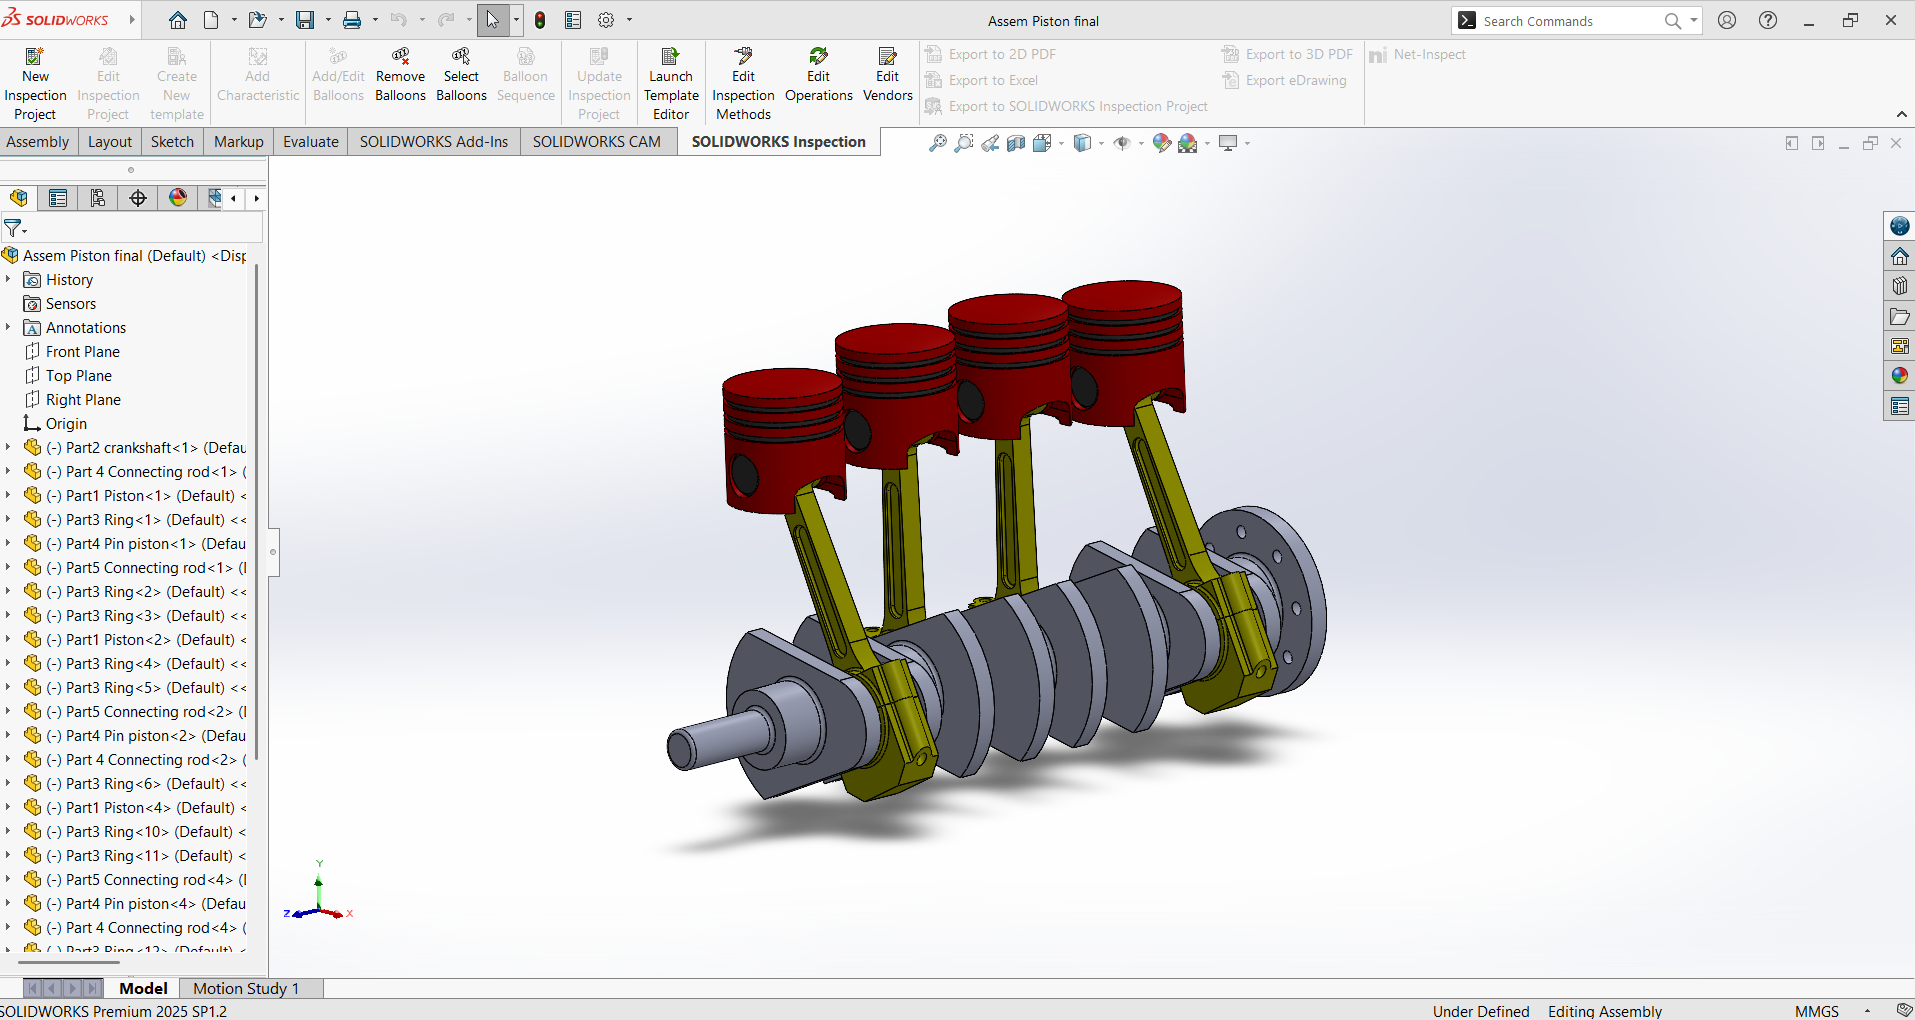Click the Section View icon
Image resolution: width=1915 pixels, height=1020 pixels.
(1016, 143)
